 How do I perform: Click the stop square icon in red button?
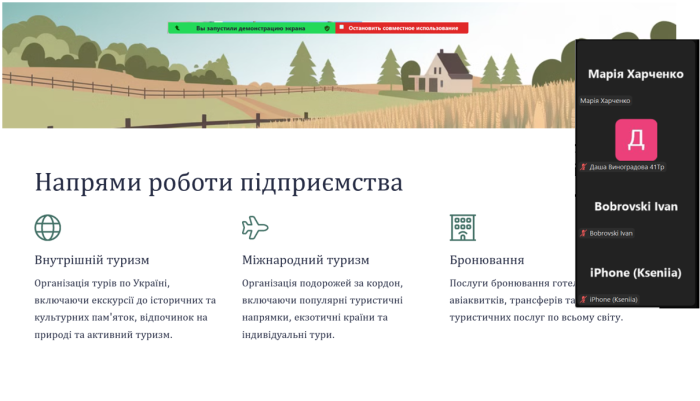pos(342,28)
